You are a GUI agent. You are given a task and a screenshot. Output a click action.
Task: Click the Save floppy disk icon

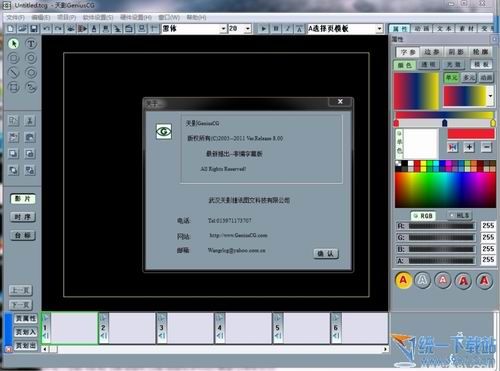click(x=34, y=29)
